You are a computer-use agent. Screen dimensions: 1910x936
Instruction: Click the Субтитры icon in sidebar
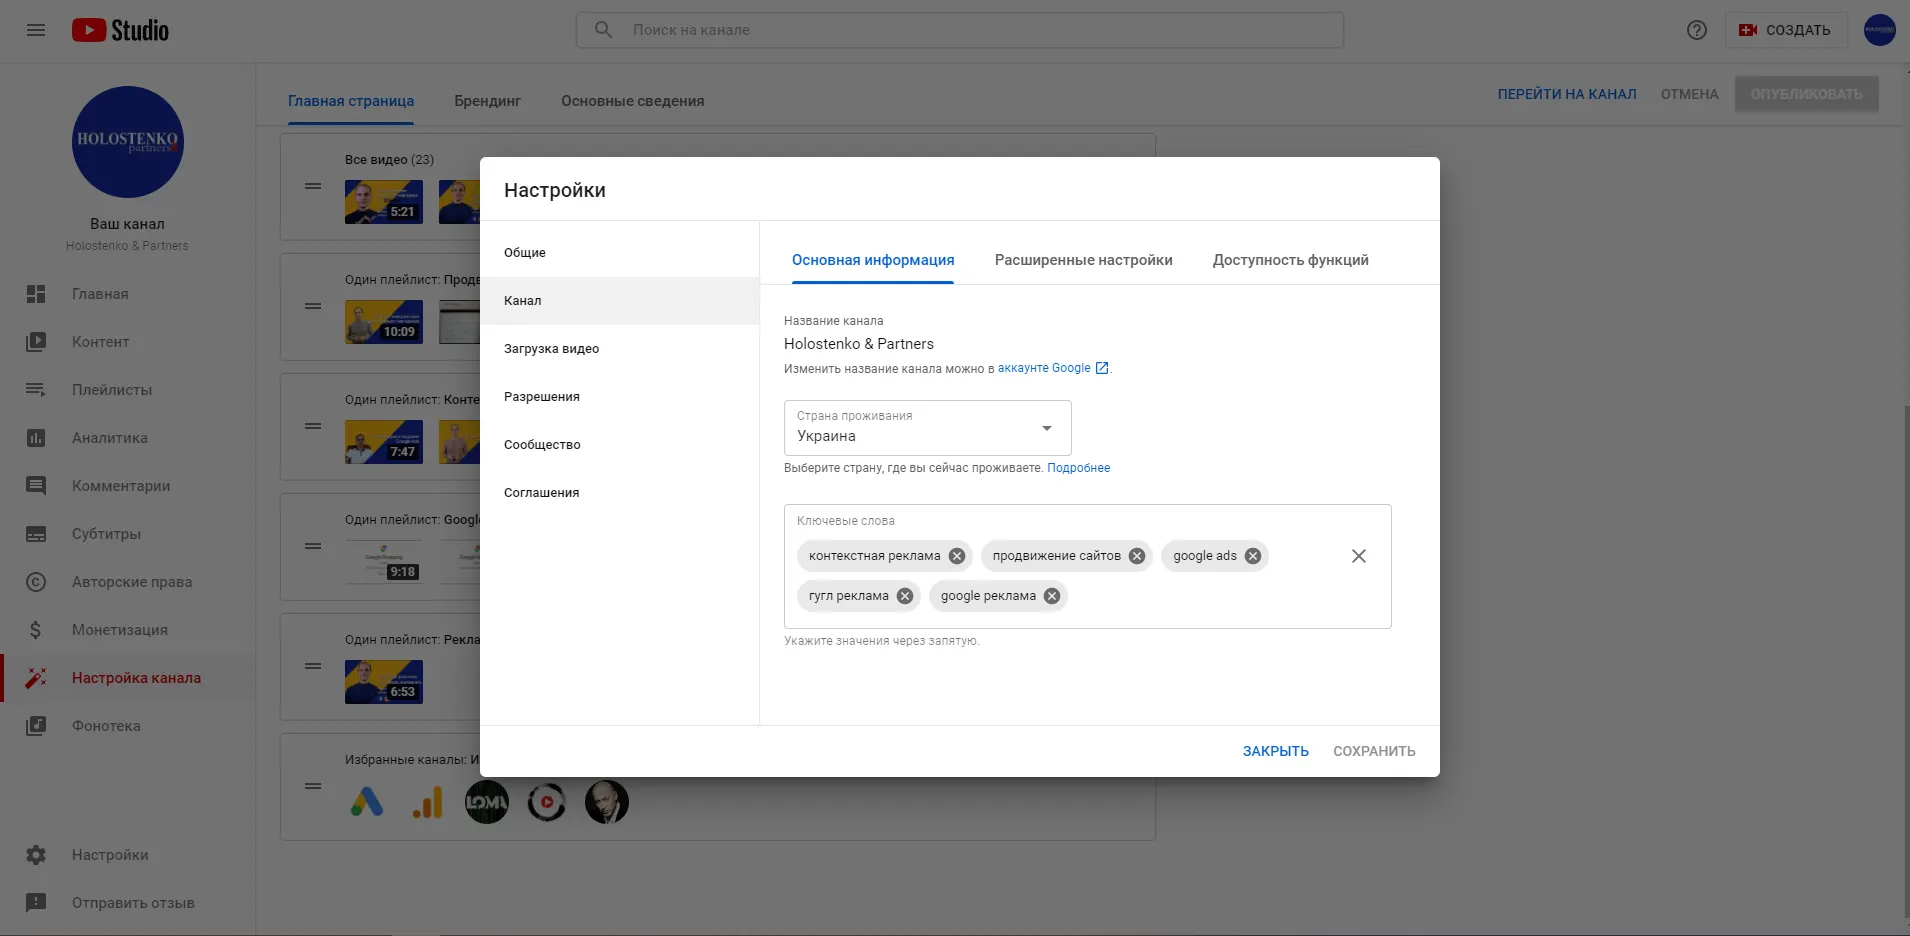36,534
